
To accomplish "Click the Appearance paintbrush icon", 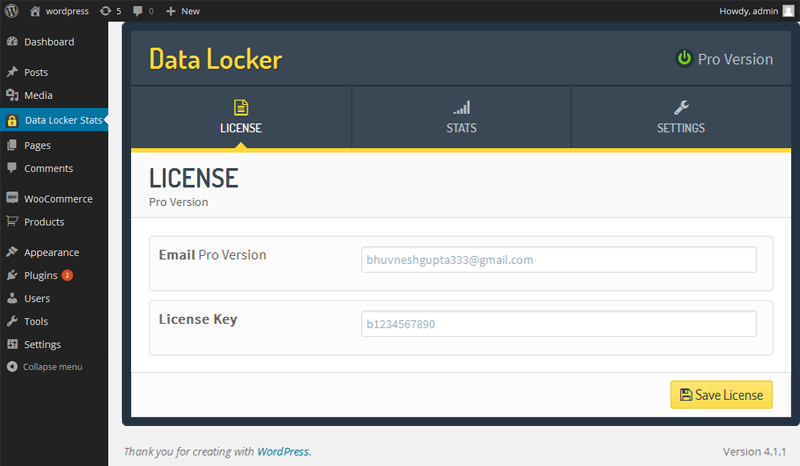I will pos(12,252).
